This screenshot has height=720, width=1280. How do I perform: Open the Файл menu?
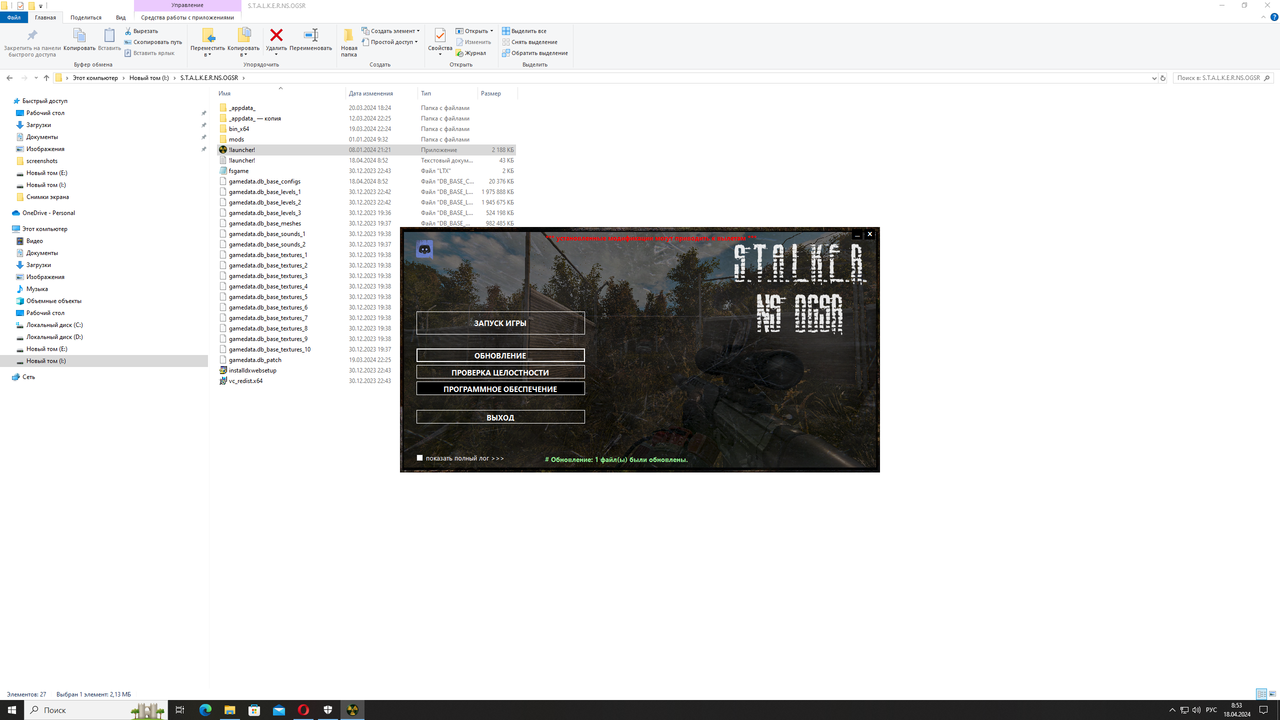(14, 17)
